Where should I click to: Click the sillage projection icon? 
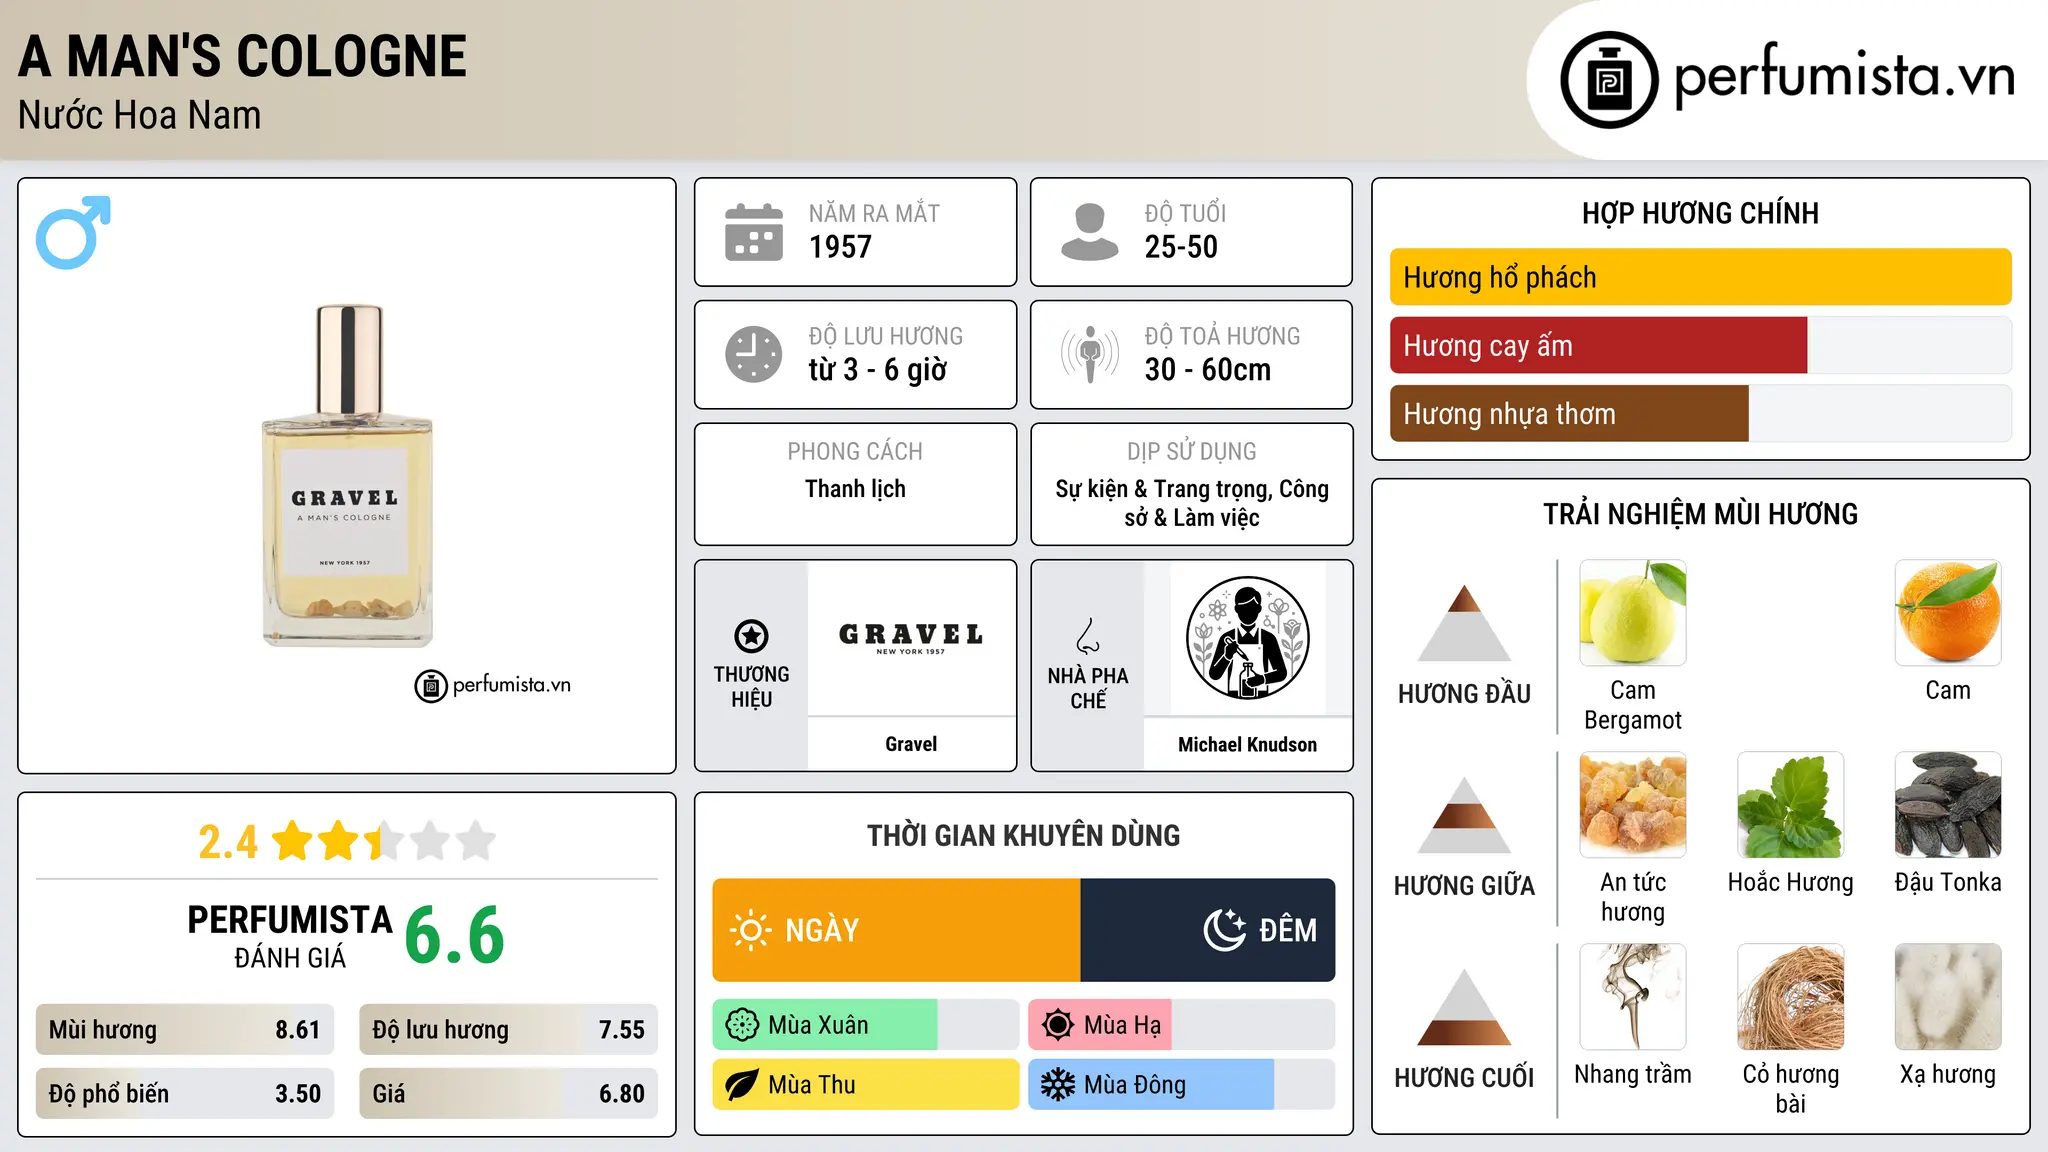tap(1090, 354)
